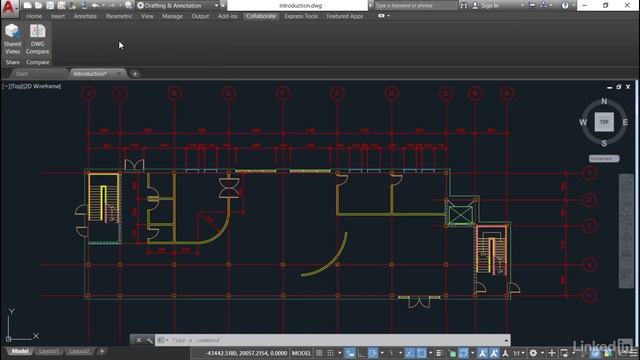Open status bar workspace switching gear
Screen dimensions: 640x360
click(533, 353)
